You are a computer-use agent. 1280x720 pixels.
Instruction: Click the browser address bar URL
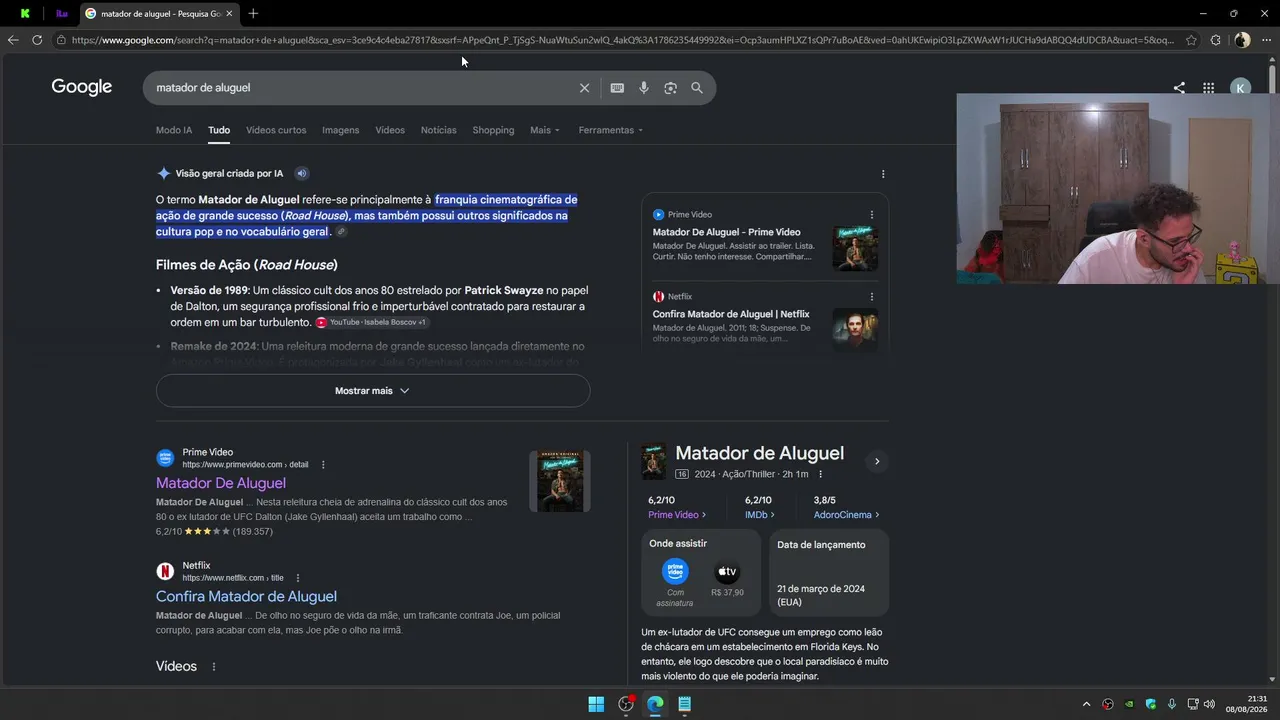[x=620, y=40]
